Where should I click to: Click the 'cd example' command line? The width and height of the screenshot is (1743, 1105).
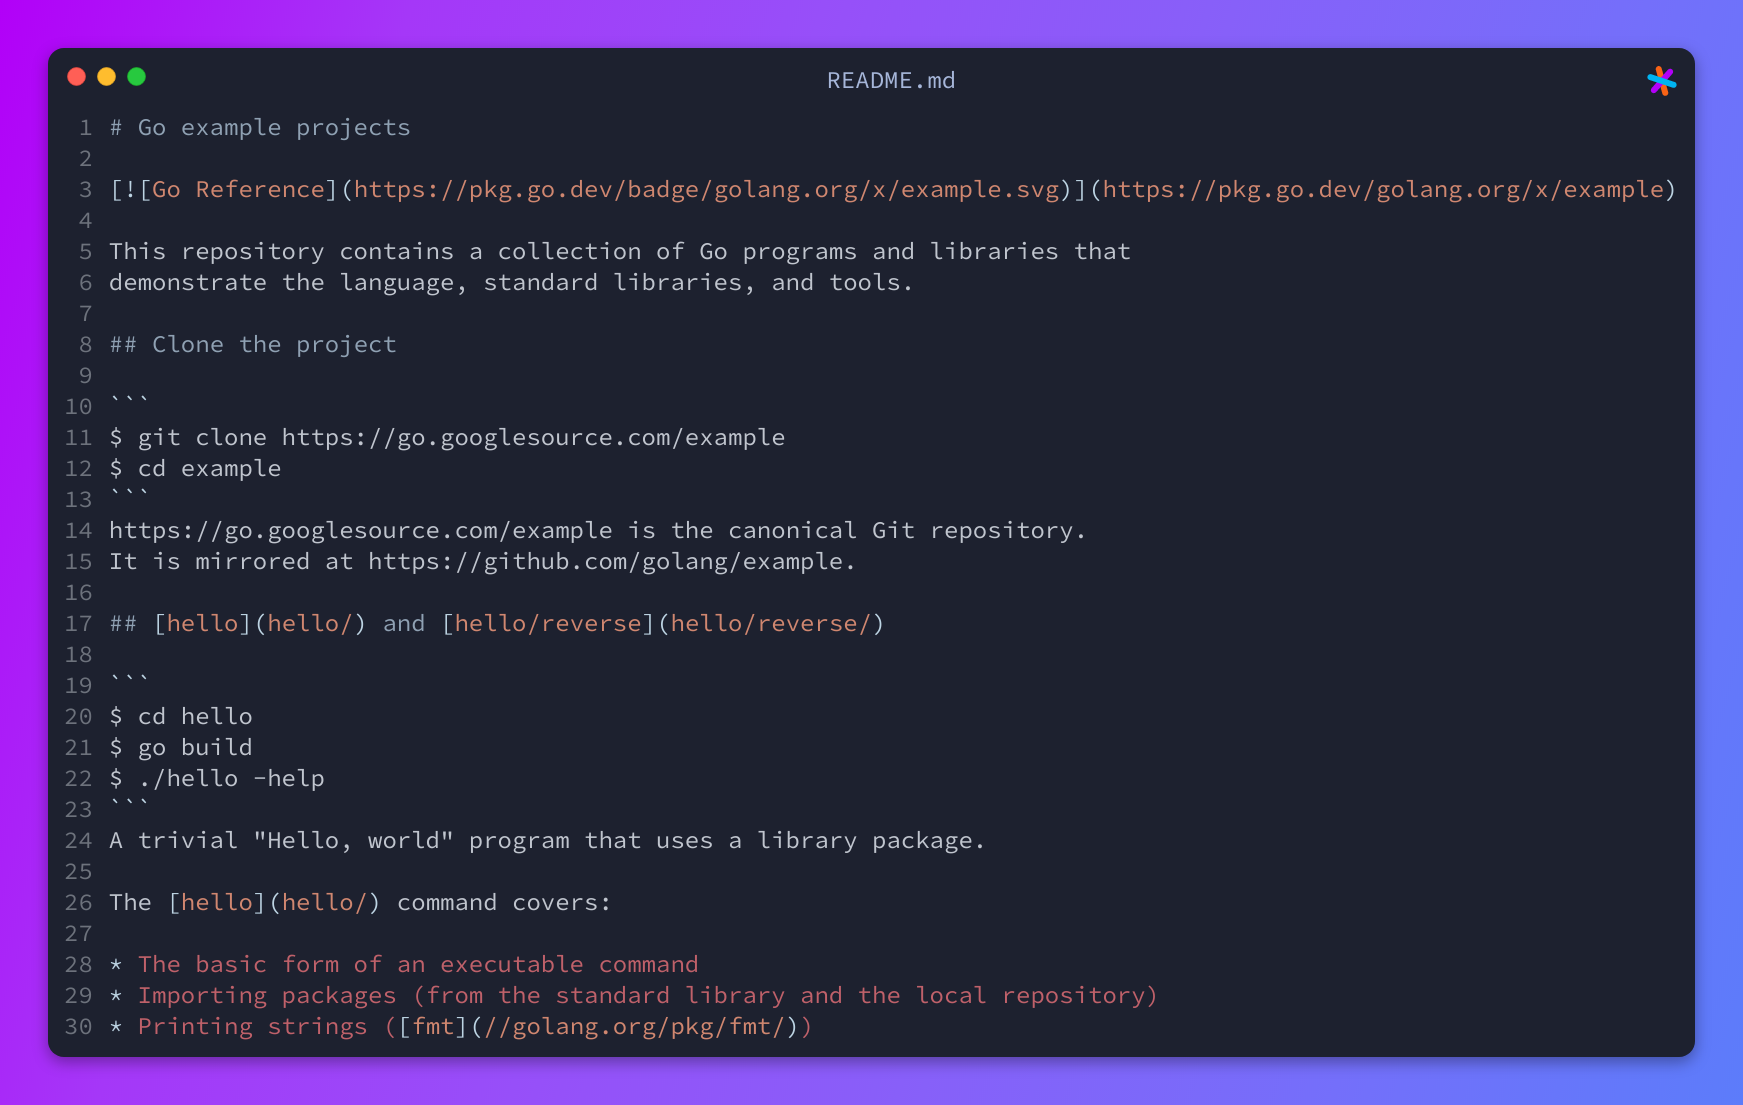pyautogui.click(x=195, y=468)
